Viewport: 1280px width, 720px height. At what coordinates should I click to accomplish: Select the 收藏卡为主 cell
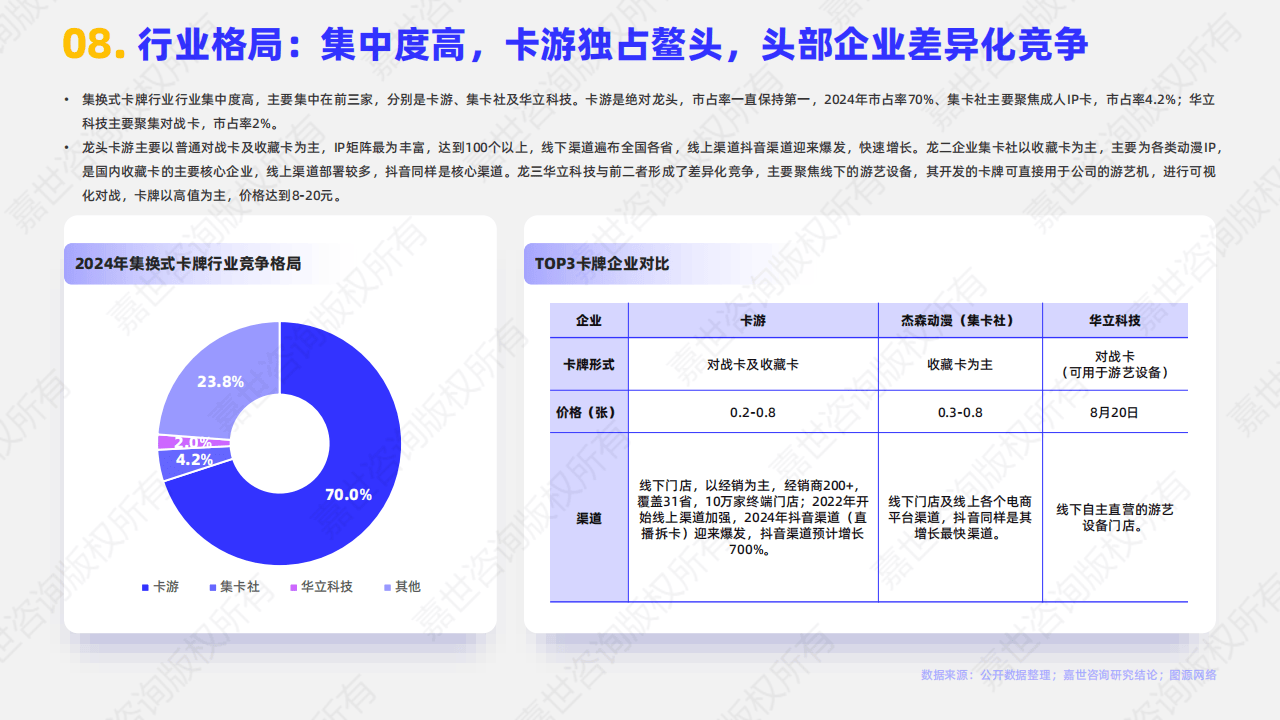(960, 364)
